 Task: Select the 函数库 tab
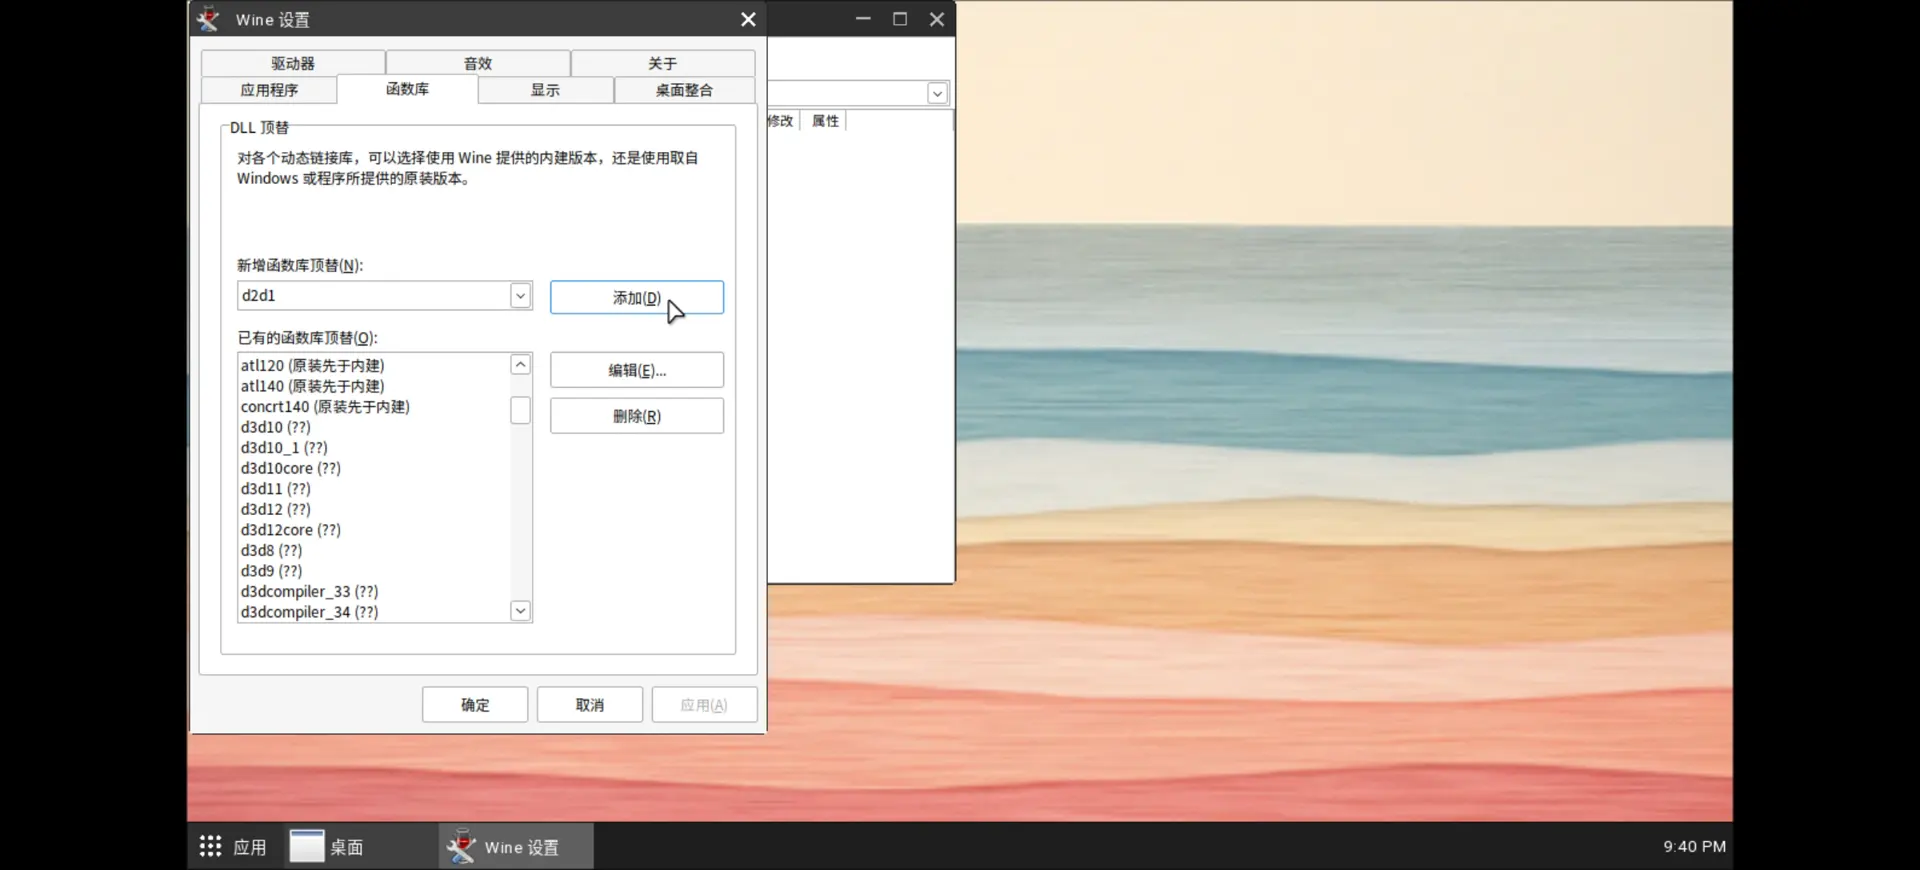pyautogui.click(x=407, y=89)
